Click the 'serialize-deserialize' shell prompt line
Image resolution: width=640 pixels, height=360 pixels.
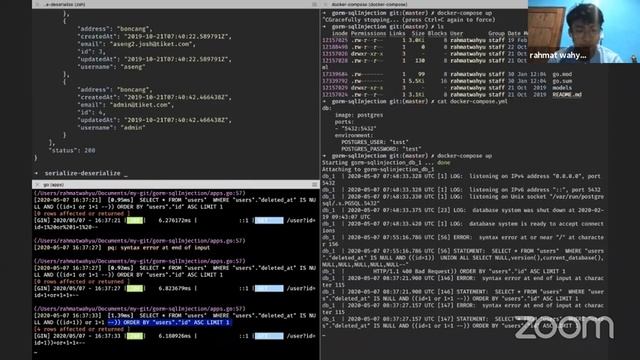[x=82, y=173]
